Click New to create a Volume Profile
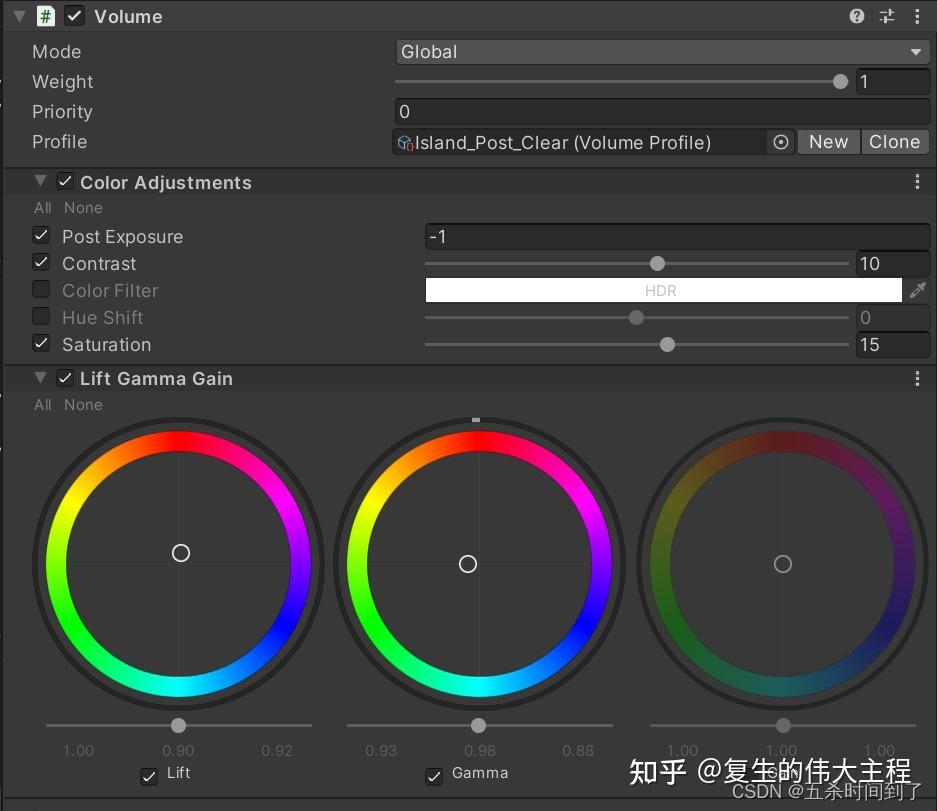The width and height of the screenshot is (937, 811). coord(828,142)
